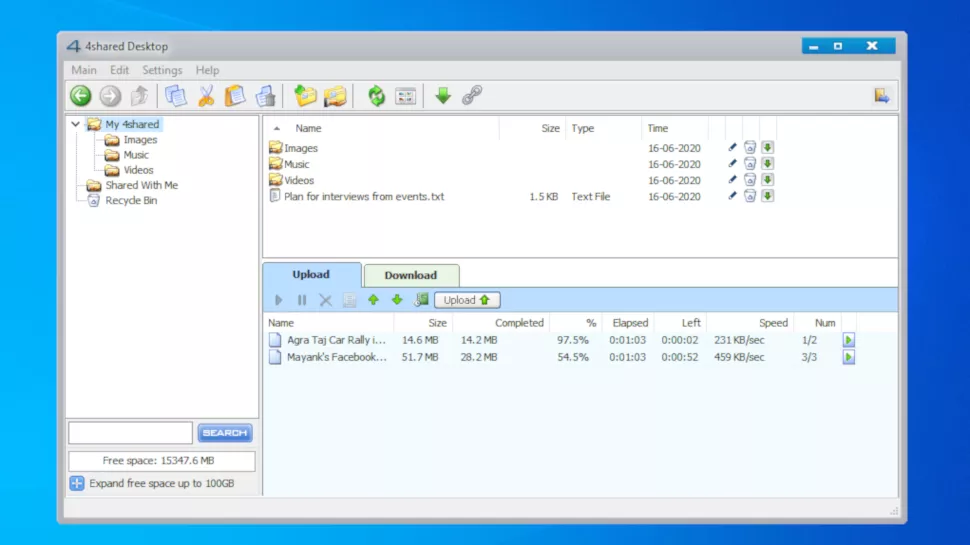Click the chain link share icon
The image size is (970, 545).
point(472,95)
